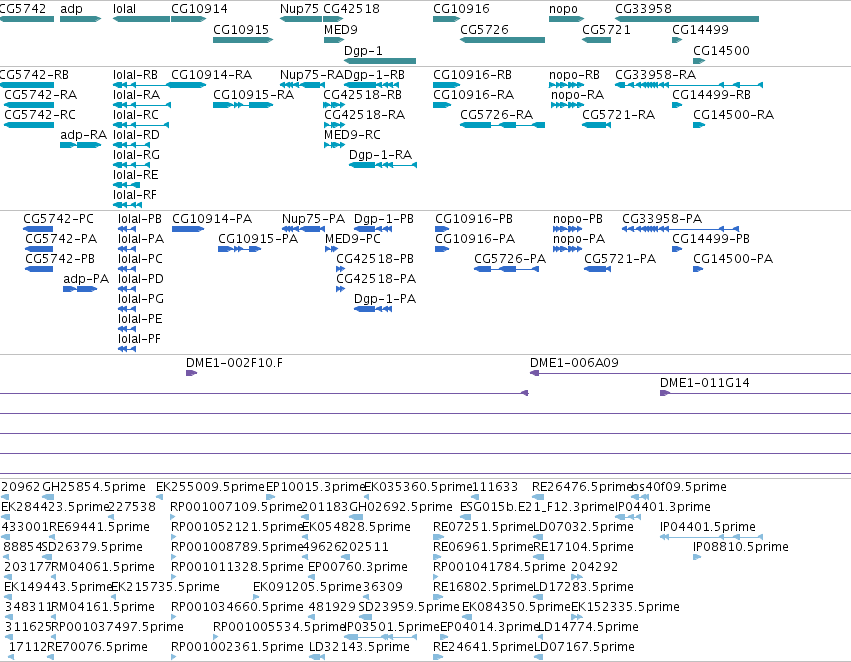Click the EK255009.5prime label
The height and width of the screenshot is (662, 851).
211,487
